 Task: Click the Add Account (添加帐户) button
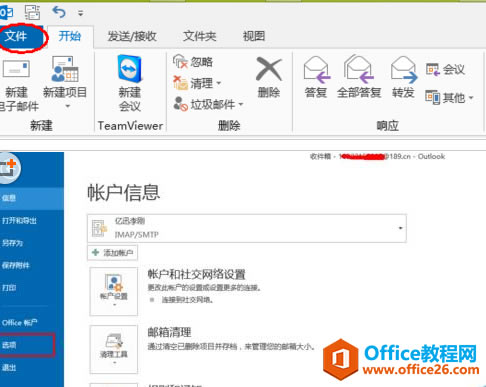(x=113, y=253)
